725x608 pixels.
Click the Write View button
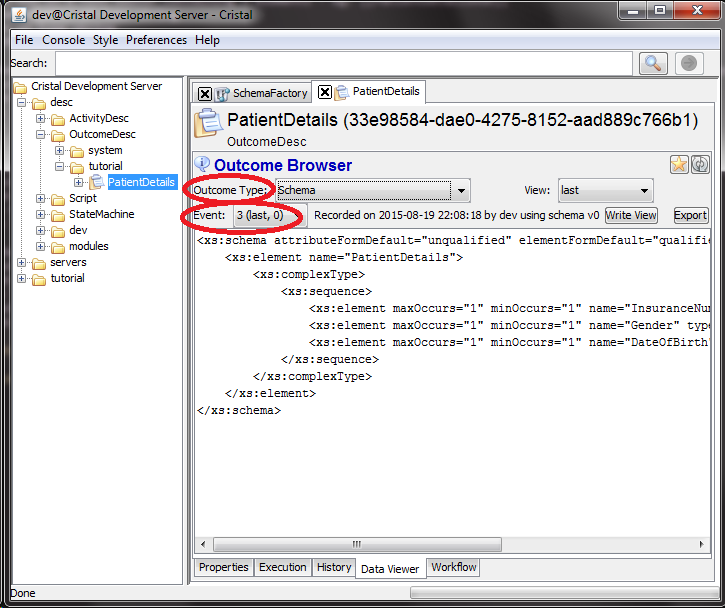point(631,215)
